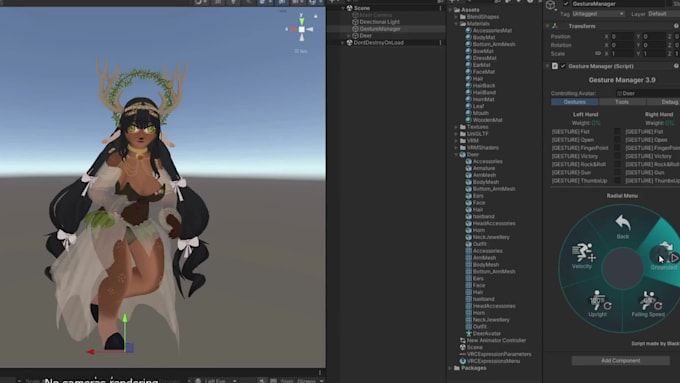The height and width of the screenshot is (383, 680).
Task: Click the scene orientation gizmo center cube
Action: coord(301,29)
